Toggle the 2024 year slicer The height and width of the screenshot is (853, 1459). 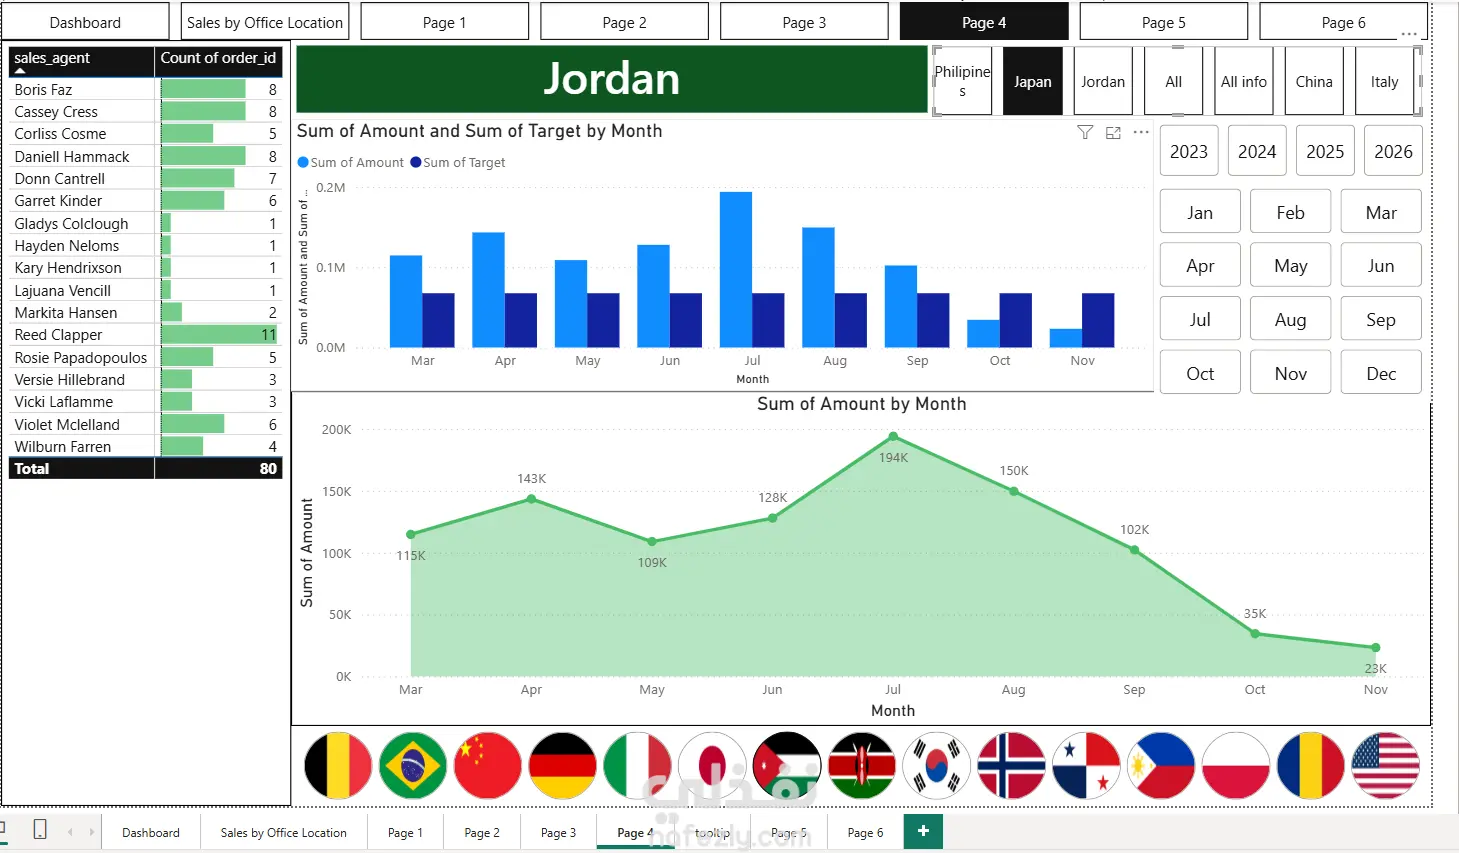1257,151
